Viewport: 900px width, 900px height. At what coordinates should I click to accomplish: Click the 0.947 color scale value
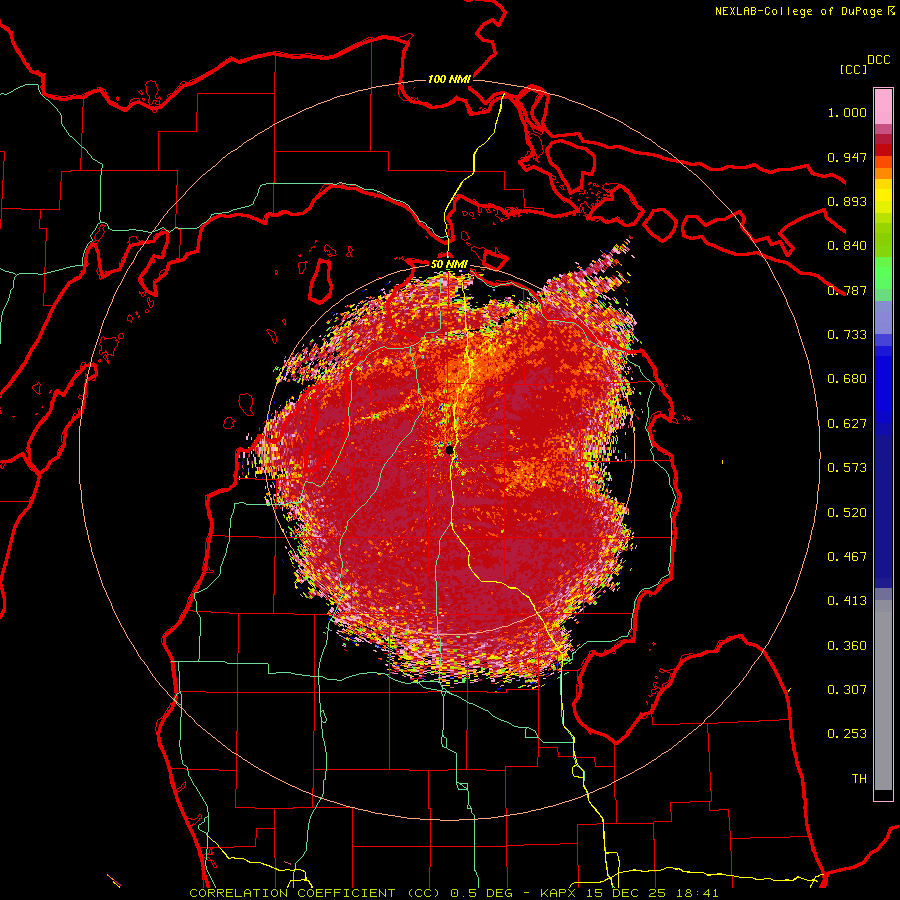847,157
